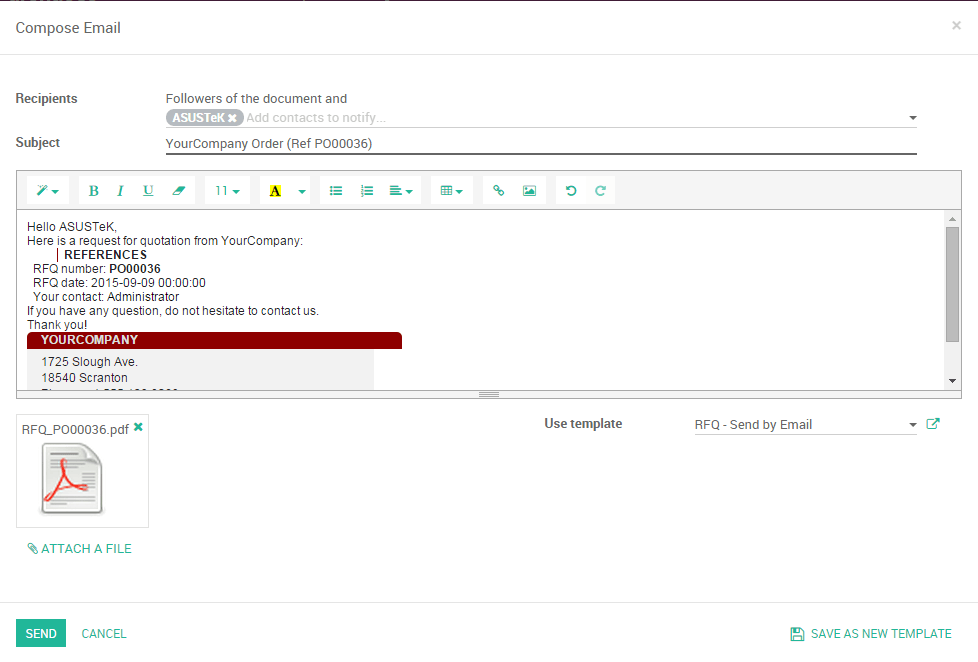Viewport: 978px width, 662px height.
Task: Apply italic formatting in the editor
Action: pos(120,190)
